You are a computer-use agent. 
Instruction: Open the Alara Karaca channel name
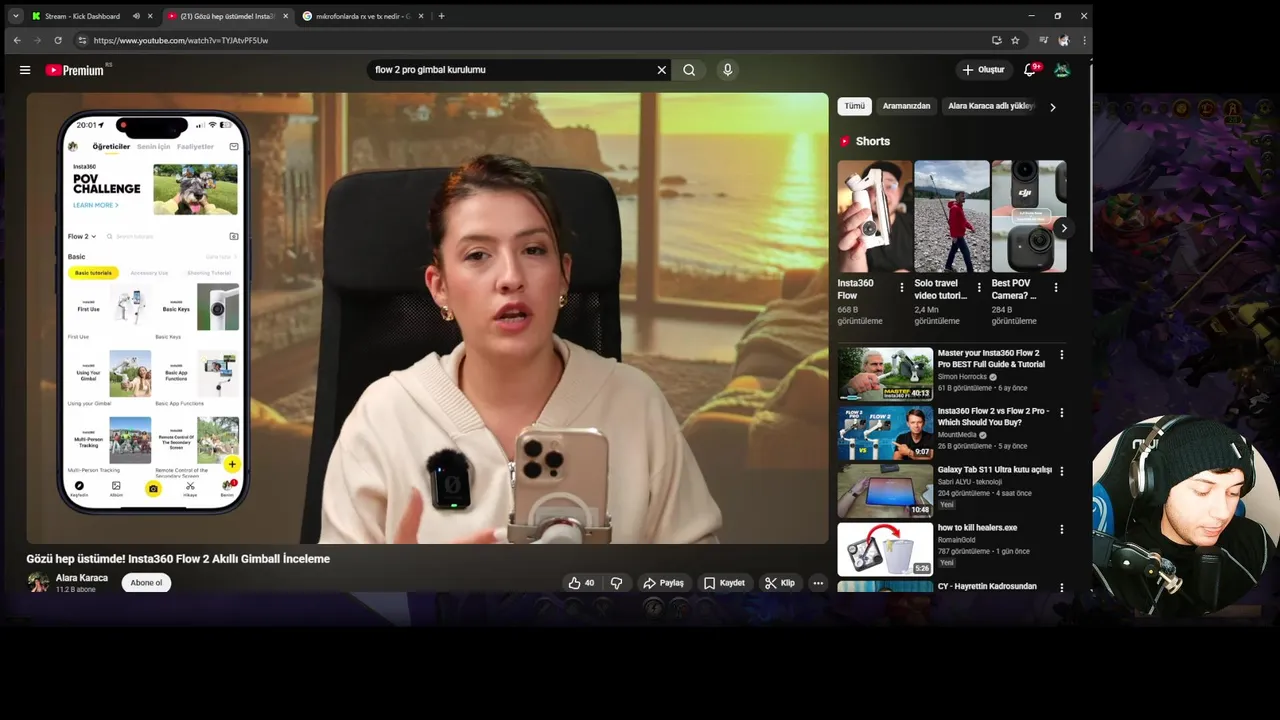click(x=82, y=578)
